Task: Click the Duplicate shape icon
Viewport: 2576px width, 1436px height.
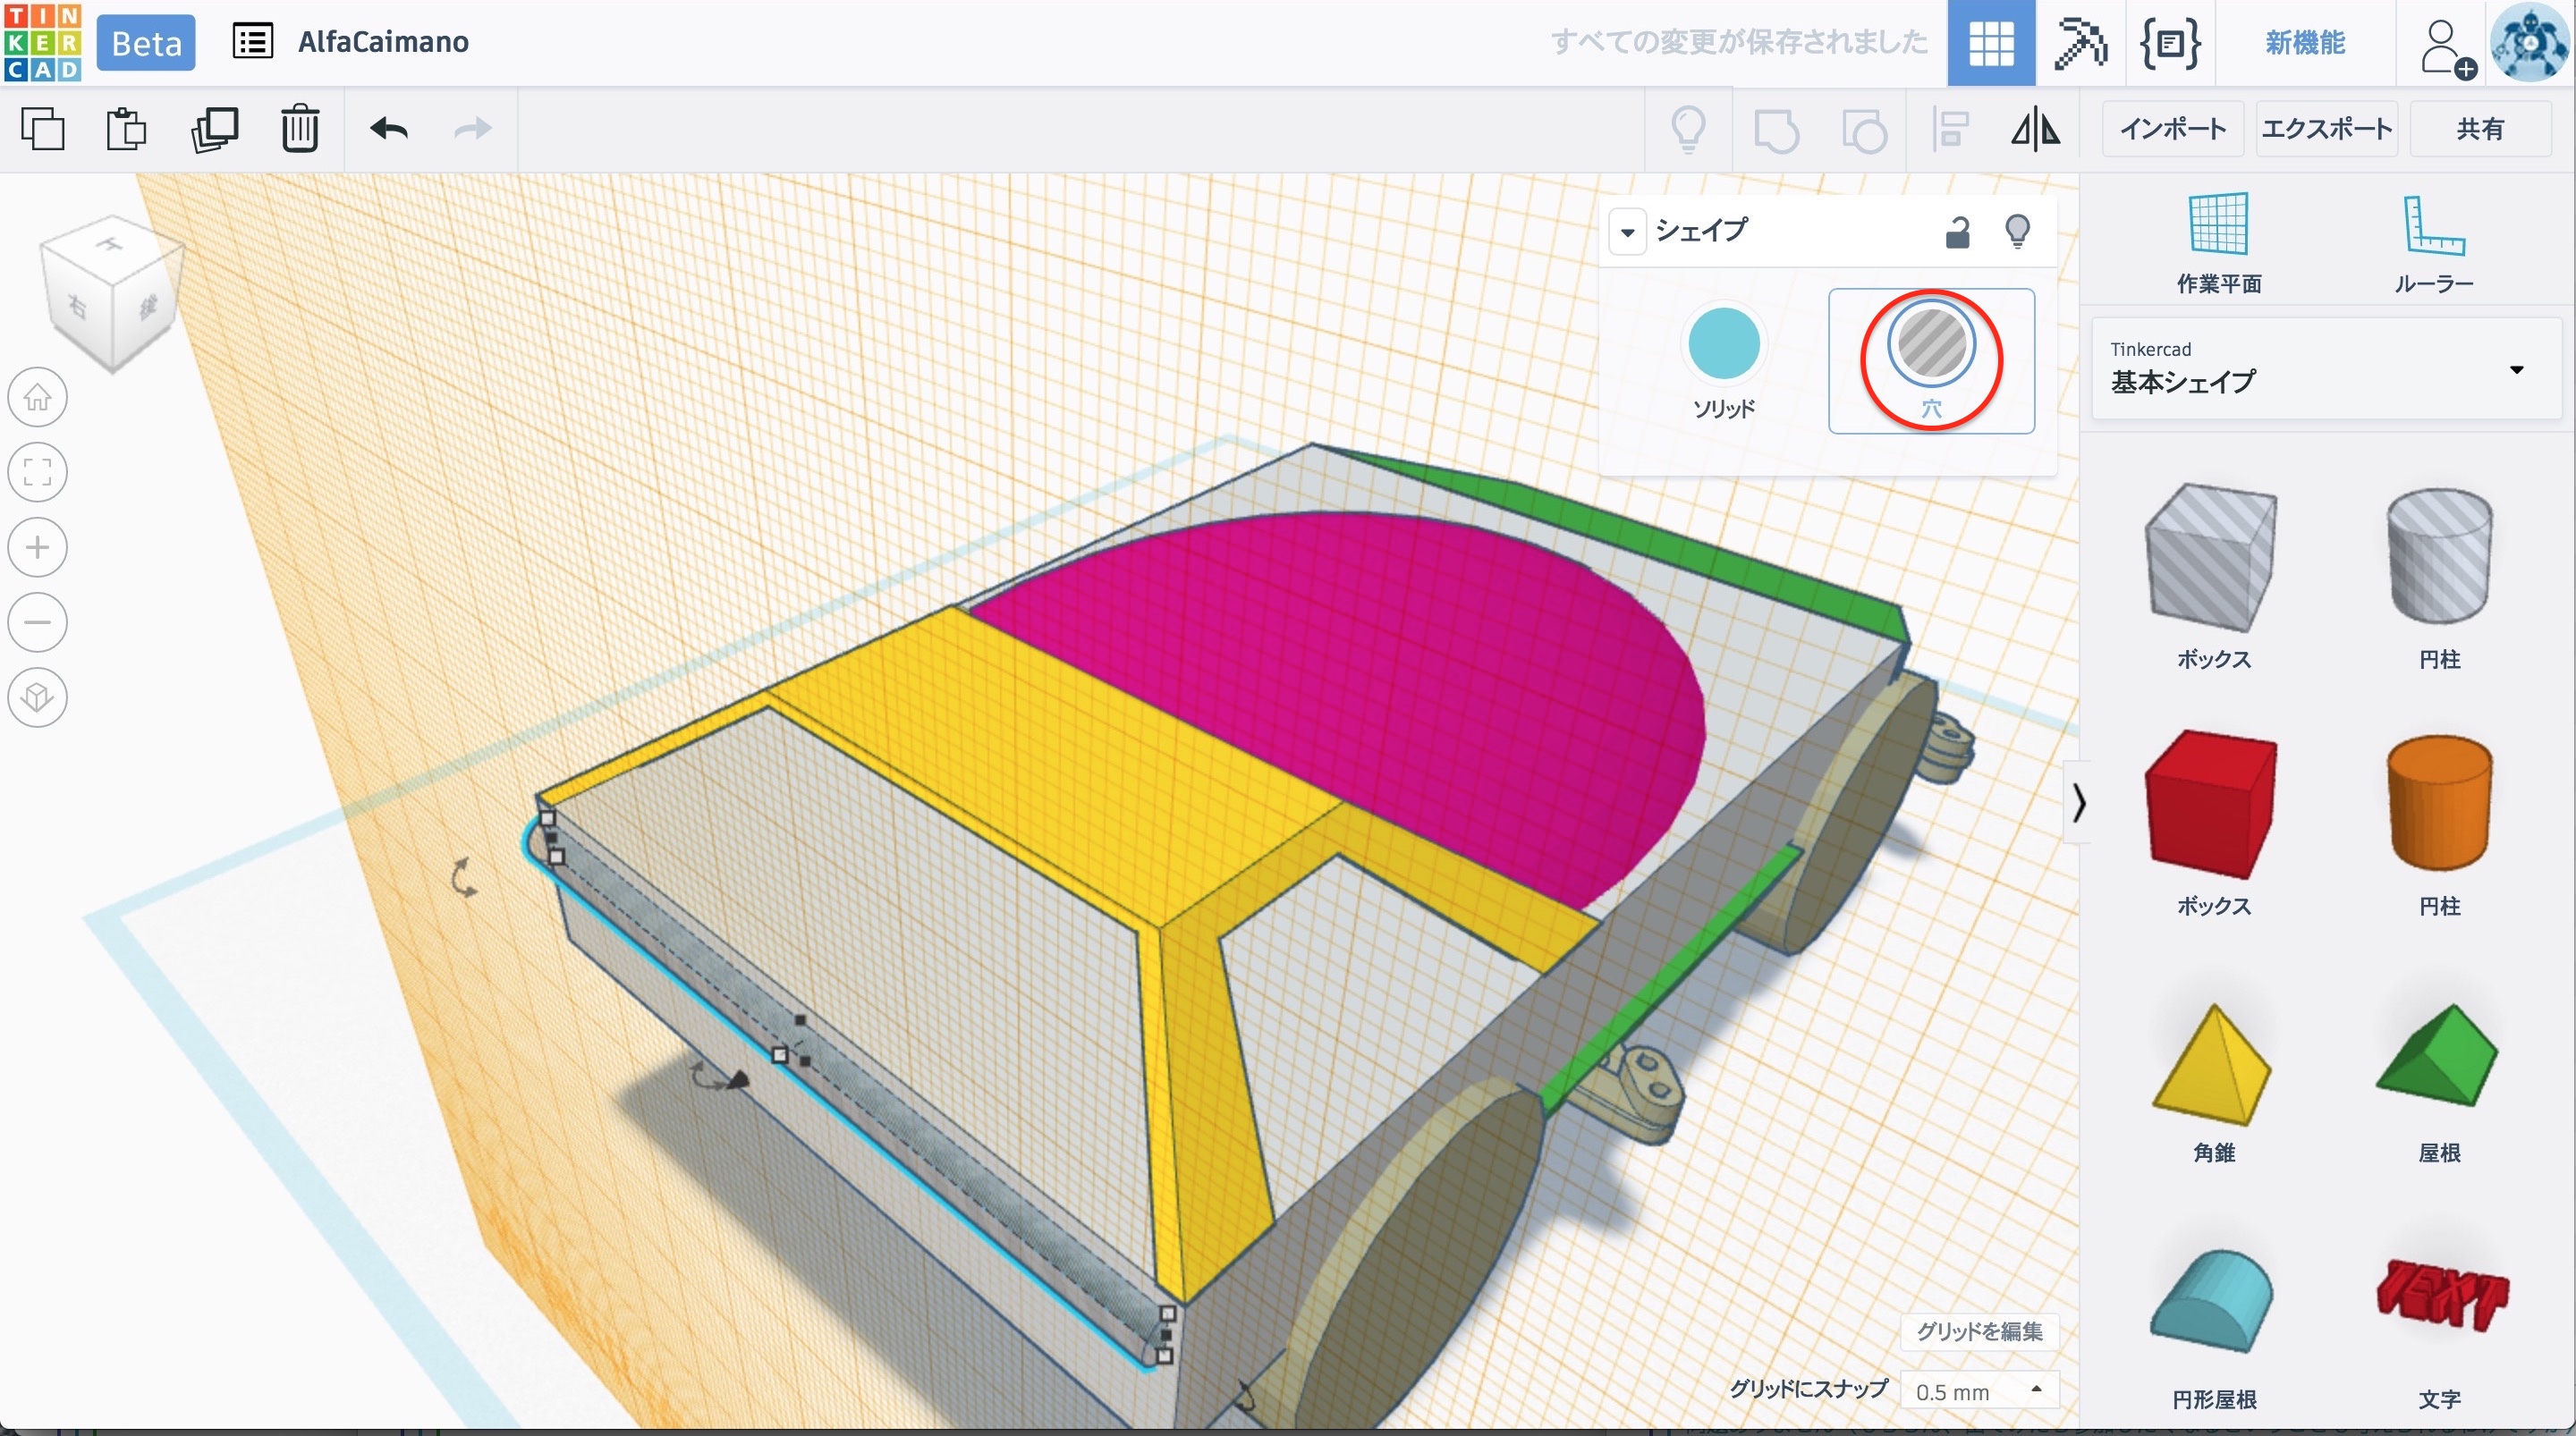Action: click(214, 129)
